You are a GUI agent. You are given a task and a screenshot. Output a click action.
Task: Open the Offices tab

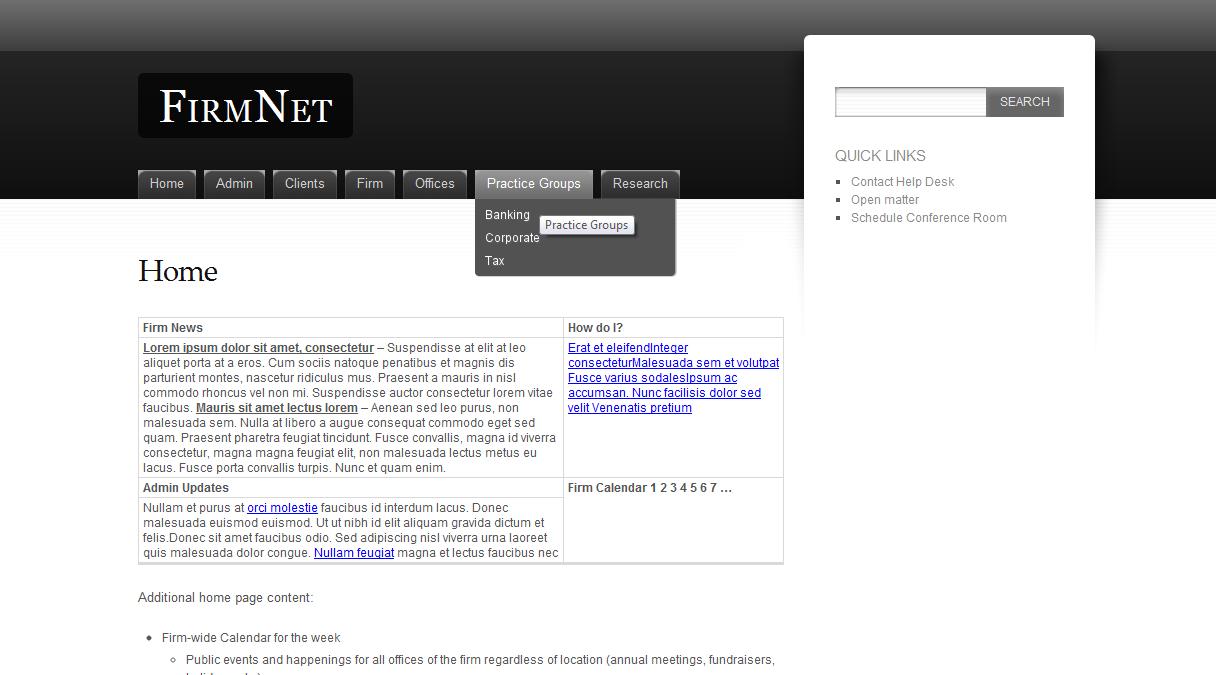click(435, 184)
